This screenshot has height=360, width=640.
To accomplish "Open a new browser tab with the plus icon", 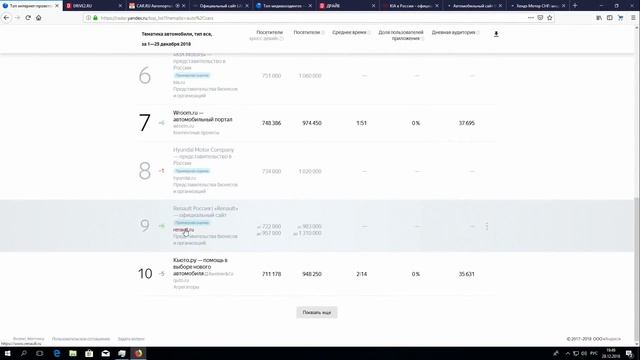I will [575, 6].
